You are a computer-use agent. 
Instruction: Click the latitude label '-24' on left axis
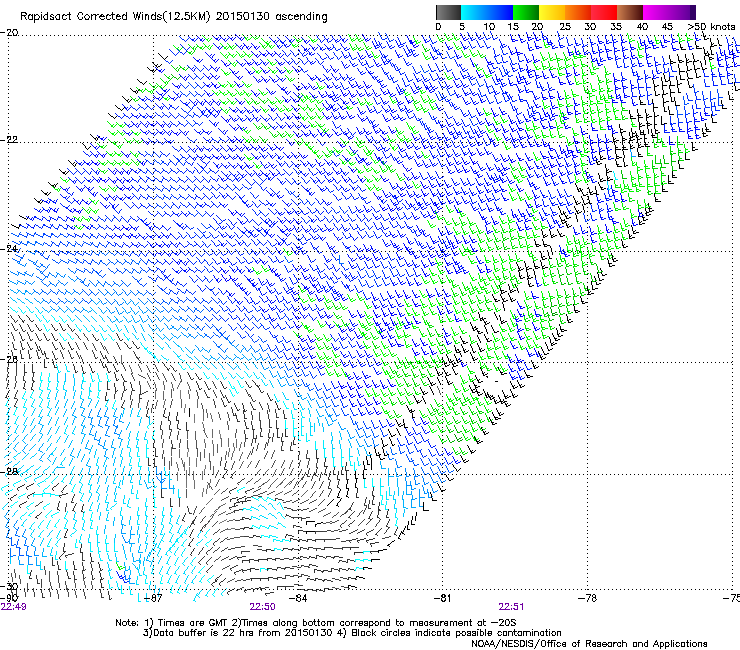[9, 249]
